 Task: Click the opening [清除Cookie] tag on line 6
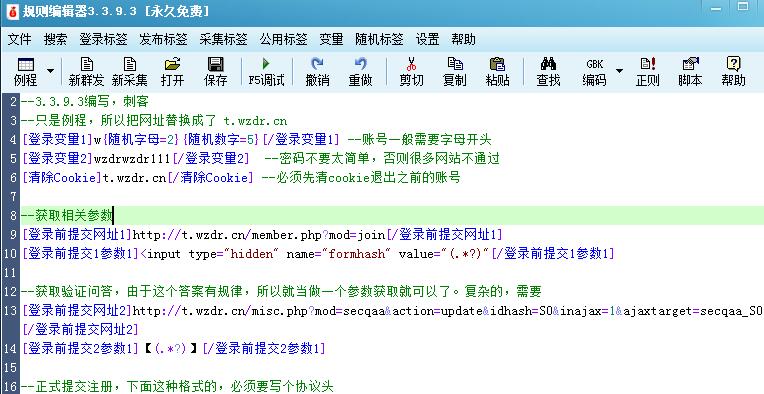click(61, 178)
